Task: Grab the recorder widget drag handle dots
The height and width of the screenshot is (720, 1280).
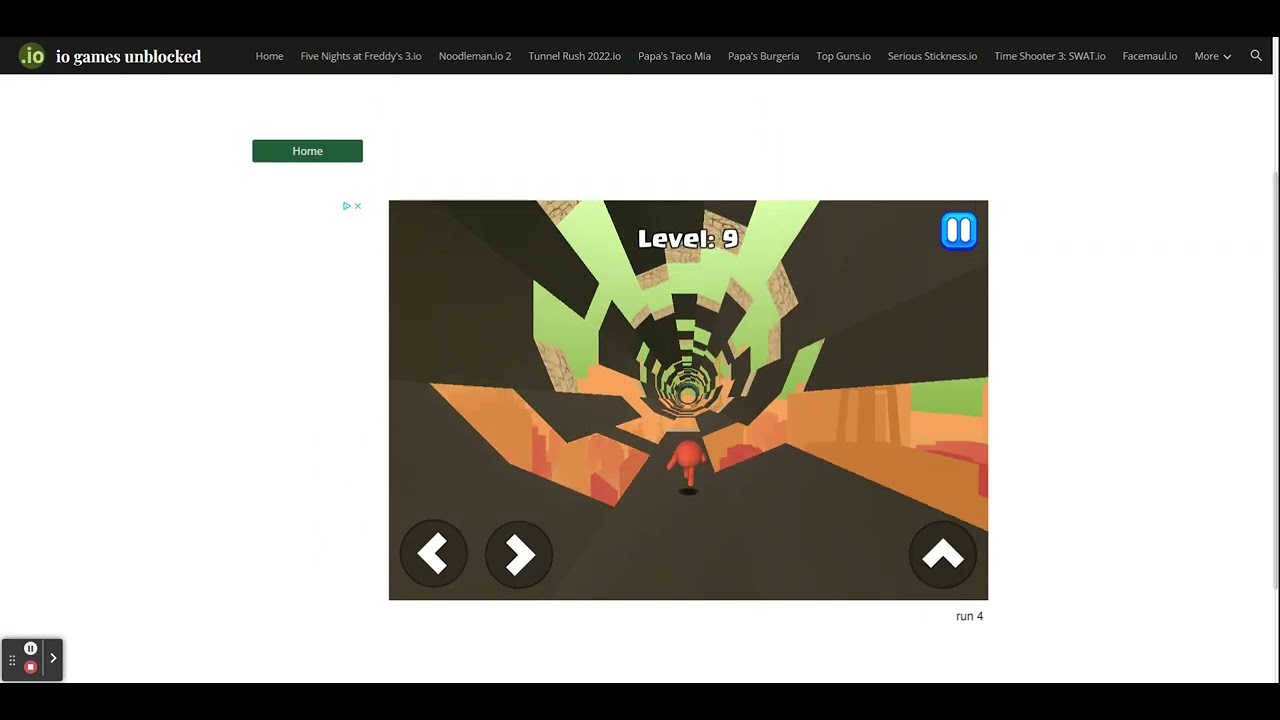Action: coord(12,660)
